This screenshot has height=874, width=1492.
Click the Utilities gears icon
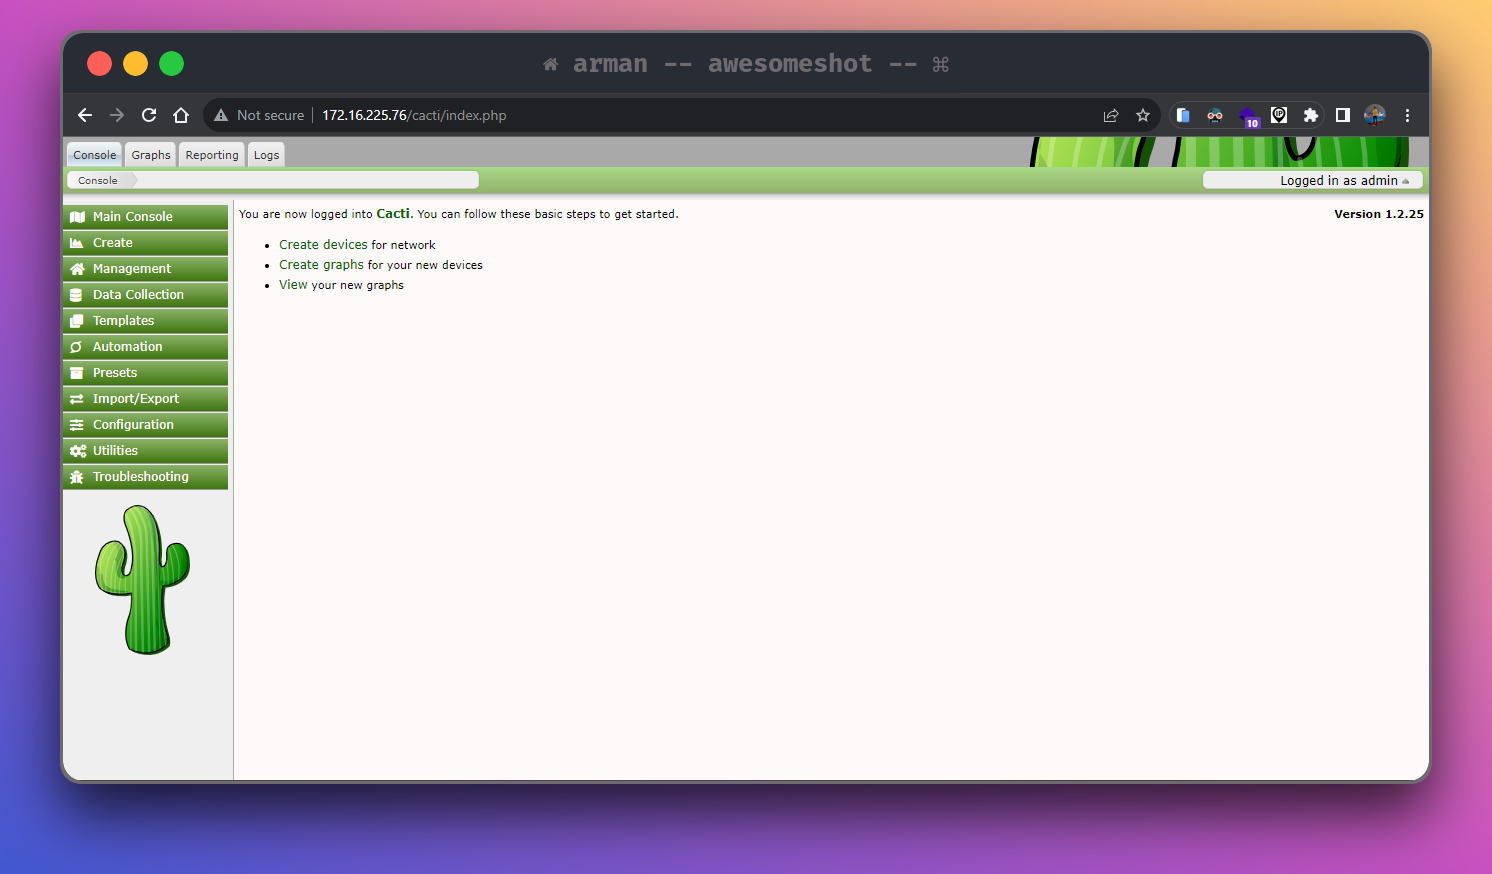click(x=79, y=450)
